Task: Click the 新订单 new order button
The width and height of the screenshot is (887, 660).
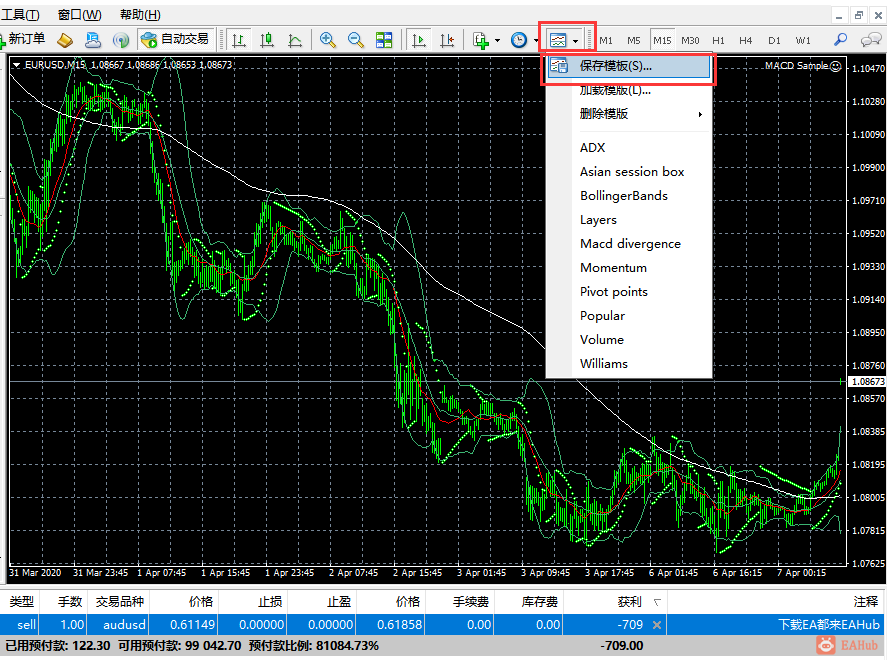Action: click(23, 39)
